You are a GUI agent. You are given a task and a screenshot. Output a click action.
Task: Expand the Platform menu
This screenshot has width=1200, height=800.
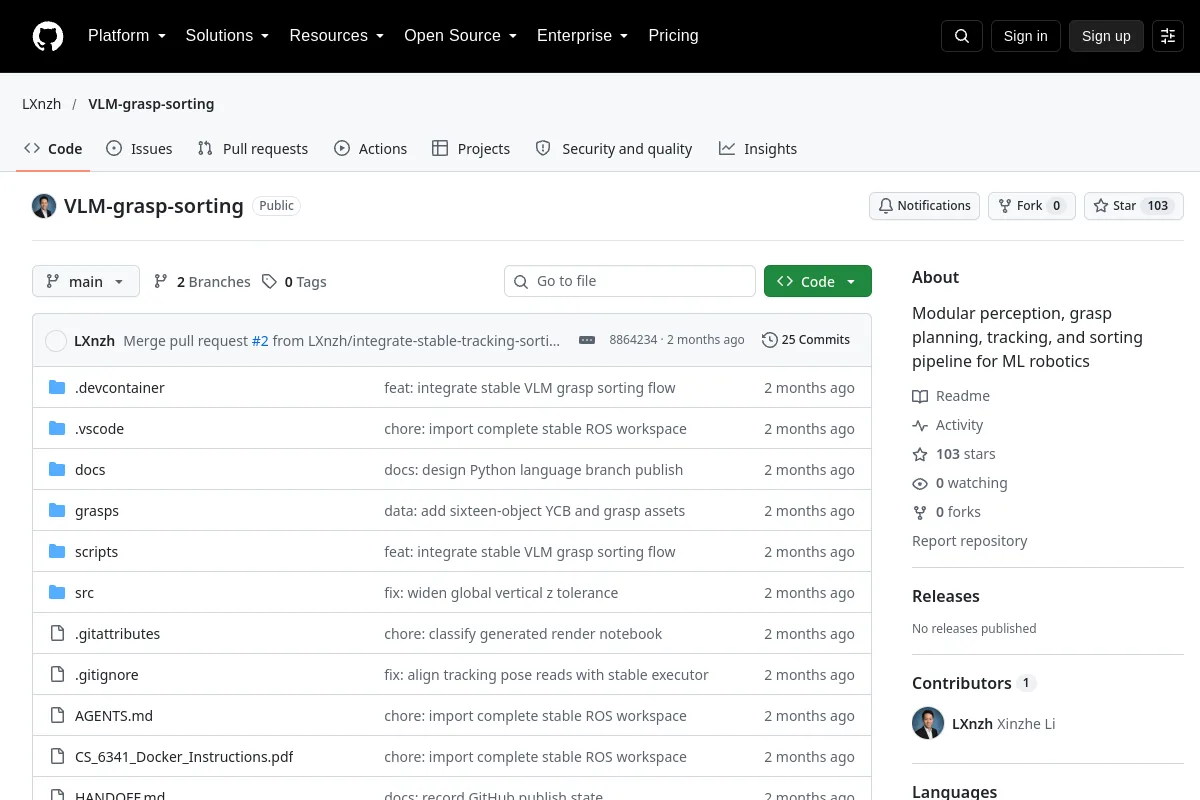(x=127, y=36)
